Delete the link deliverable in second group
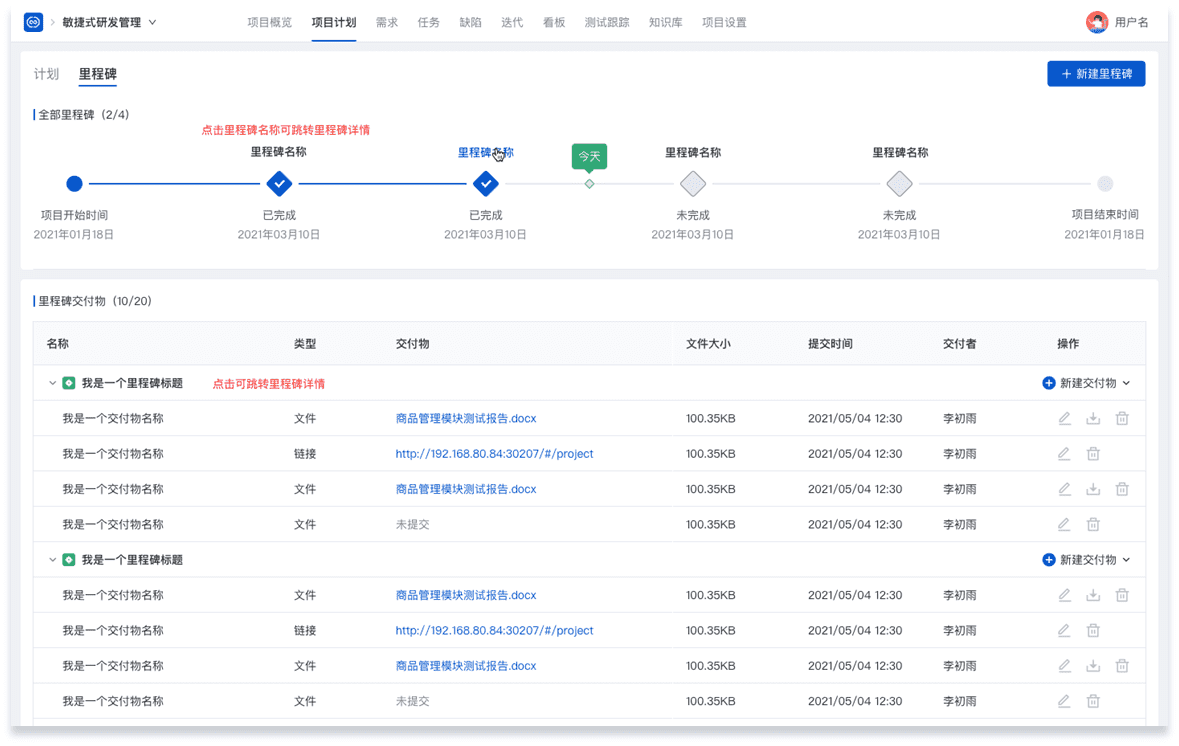The image size is (1179, 746). [x=1093, y=631]
